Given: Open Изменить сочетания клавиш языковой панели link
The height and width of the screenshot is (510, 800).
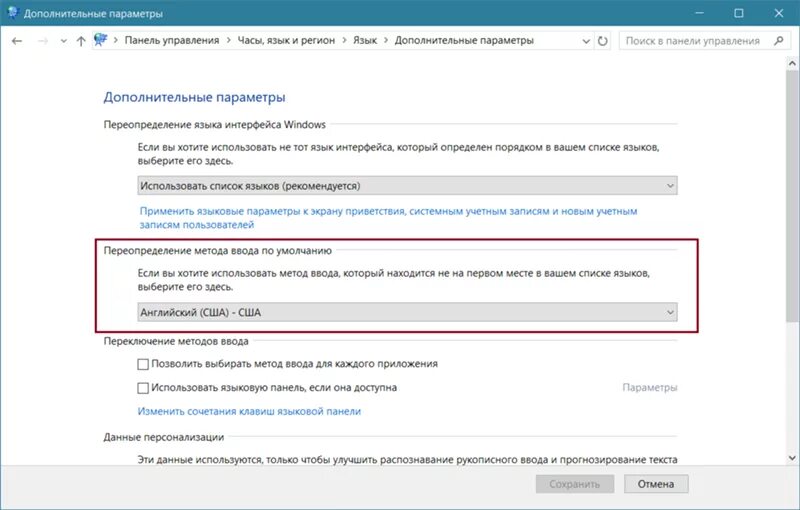Looking at the screenshot, I should (249, 411).
